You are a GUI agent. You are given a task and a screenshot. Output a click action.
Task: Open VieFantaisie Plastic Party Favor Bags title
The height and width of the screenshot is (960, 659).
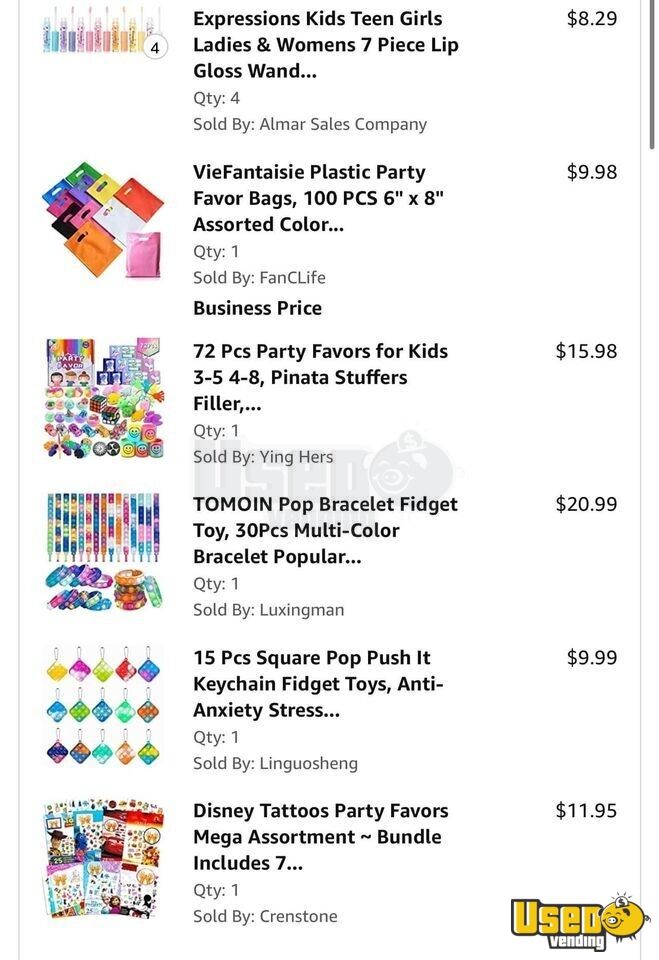(x=318, y=198)
